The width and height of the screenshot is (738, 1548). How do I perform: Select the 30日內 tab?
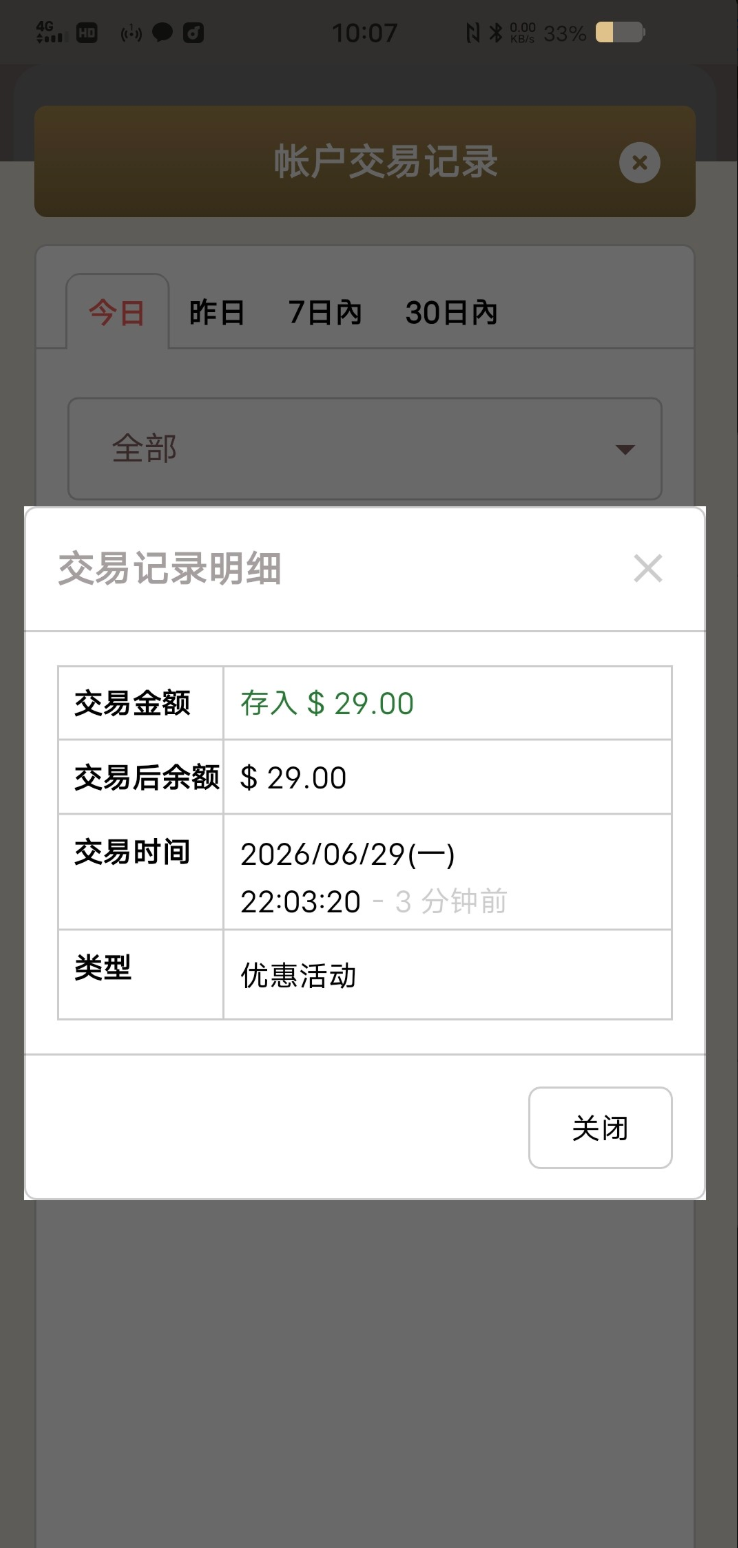[x=451, y=313]
